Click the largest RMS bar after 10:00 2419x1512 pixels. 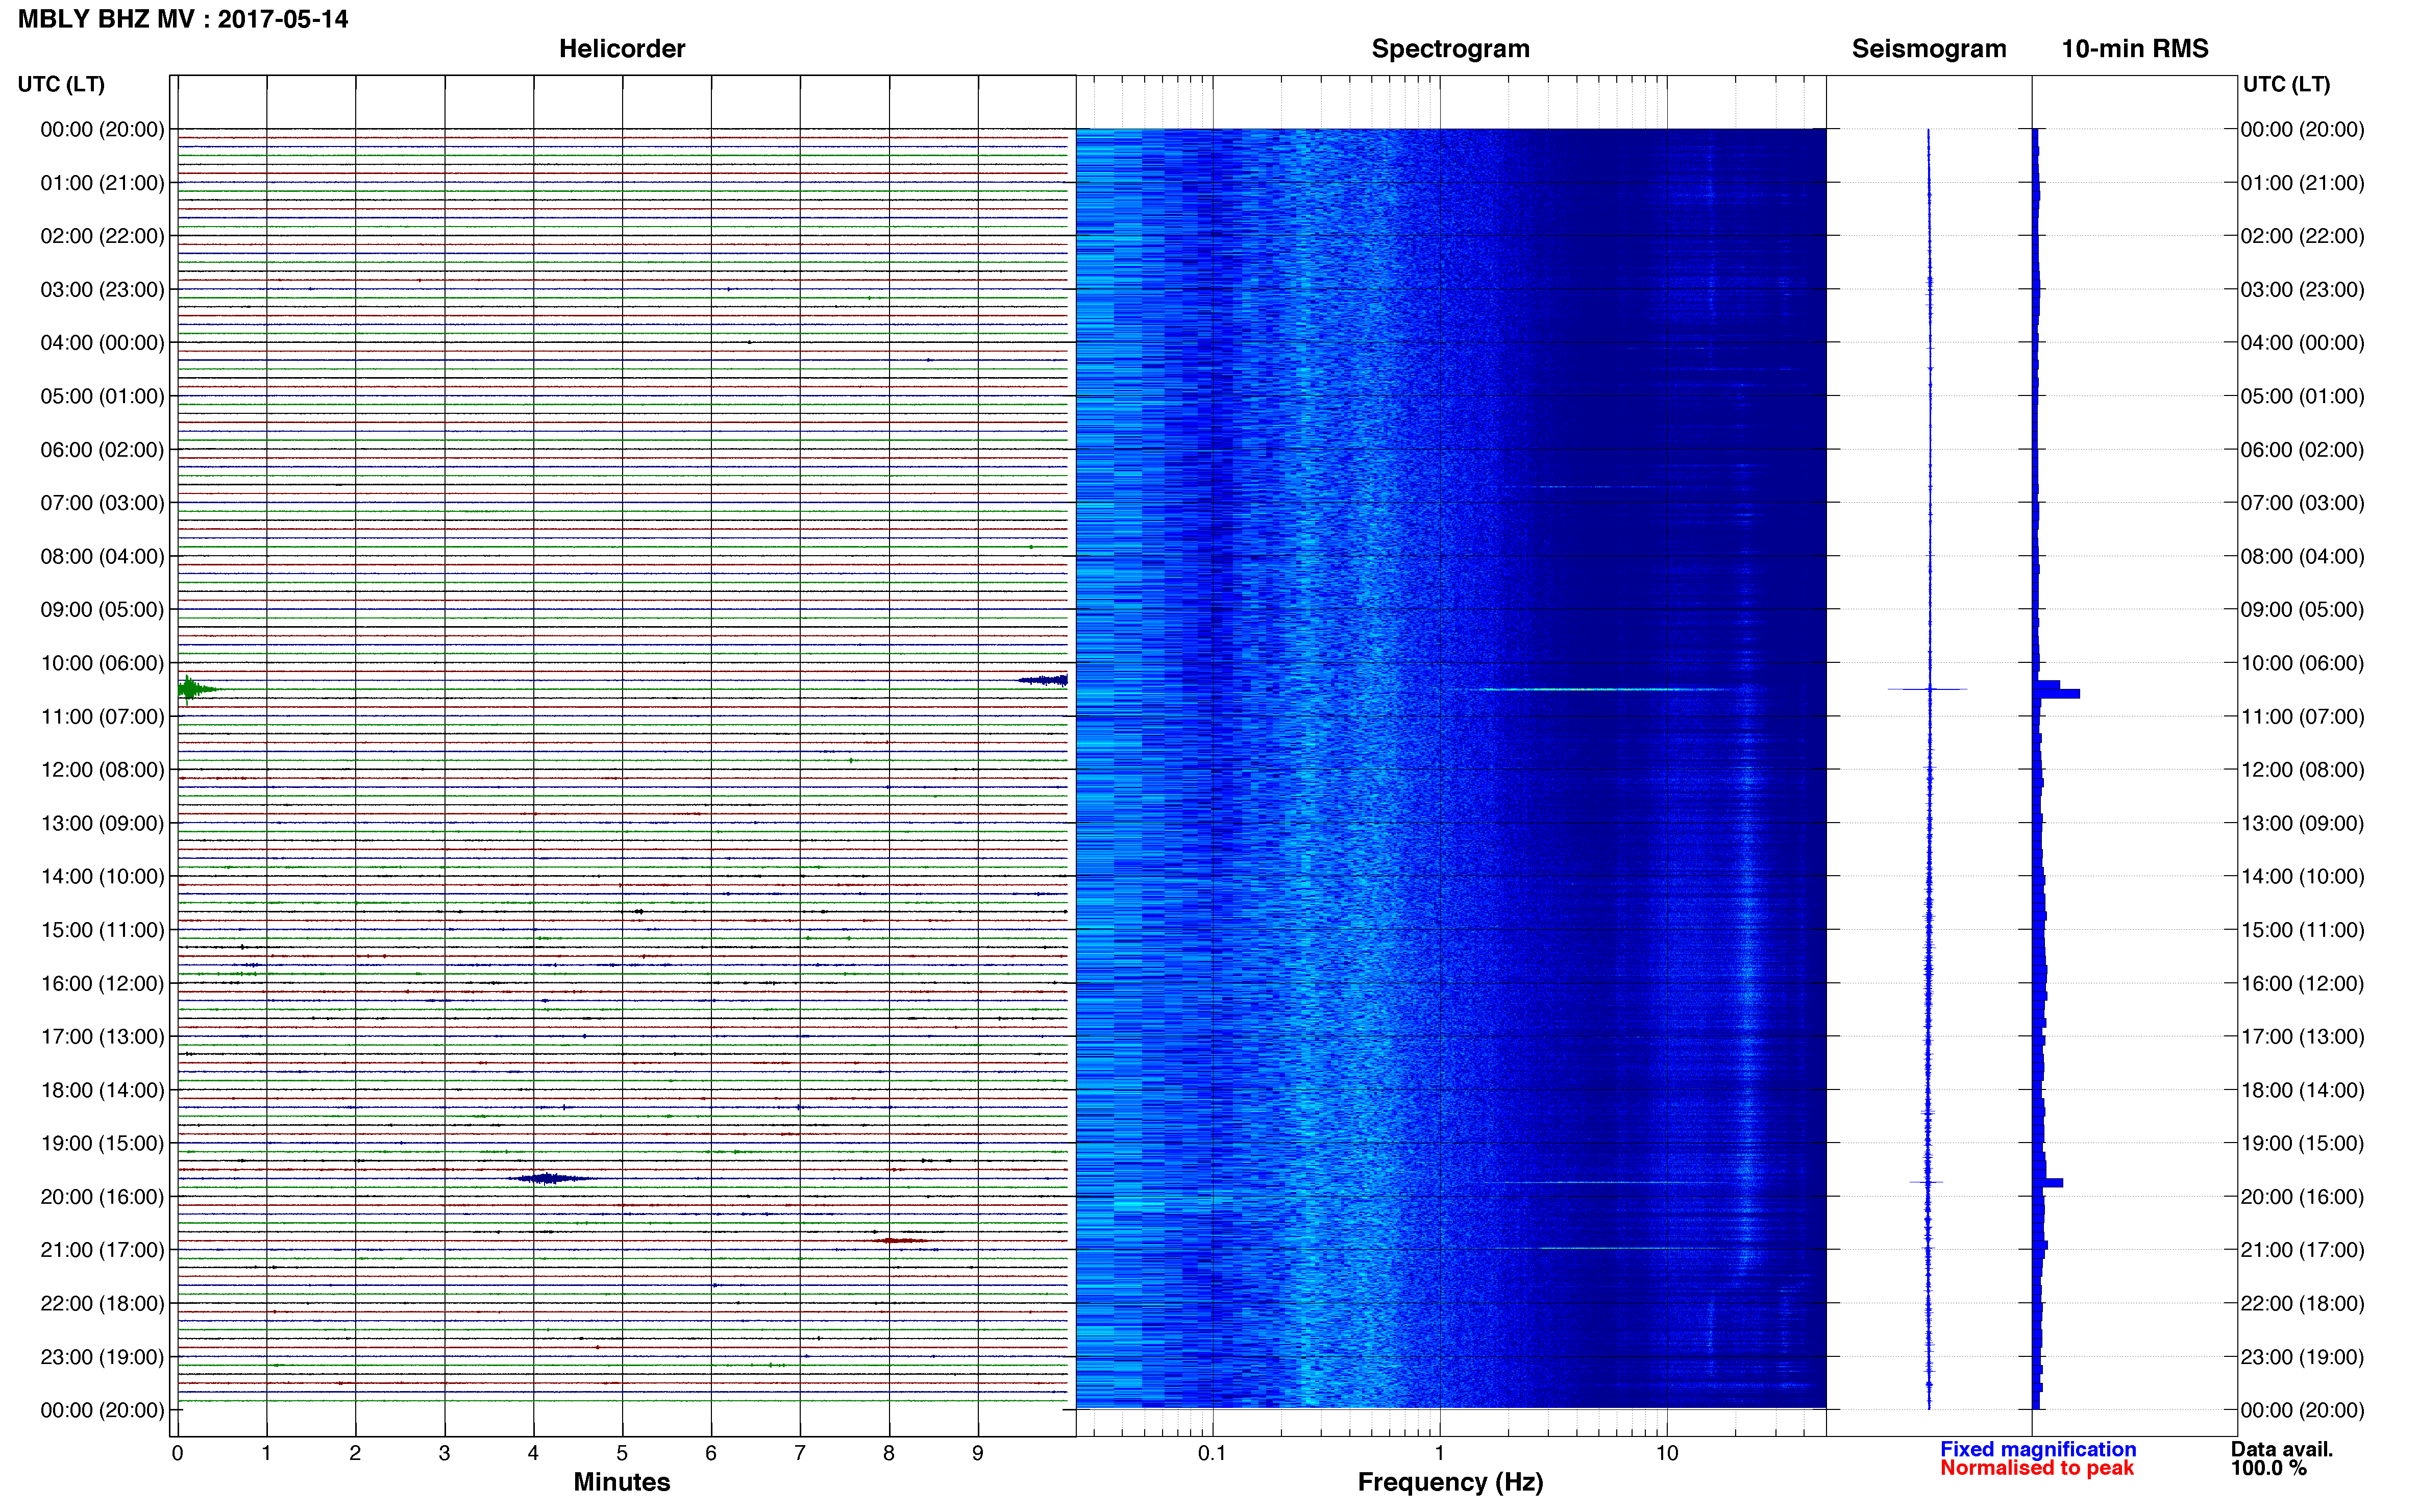click(x=2056, y=693)
